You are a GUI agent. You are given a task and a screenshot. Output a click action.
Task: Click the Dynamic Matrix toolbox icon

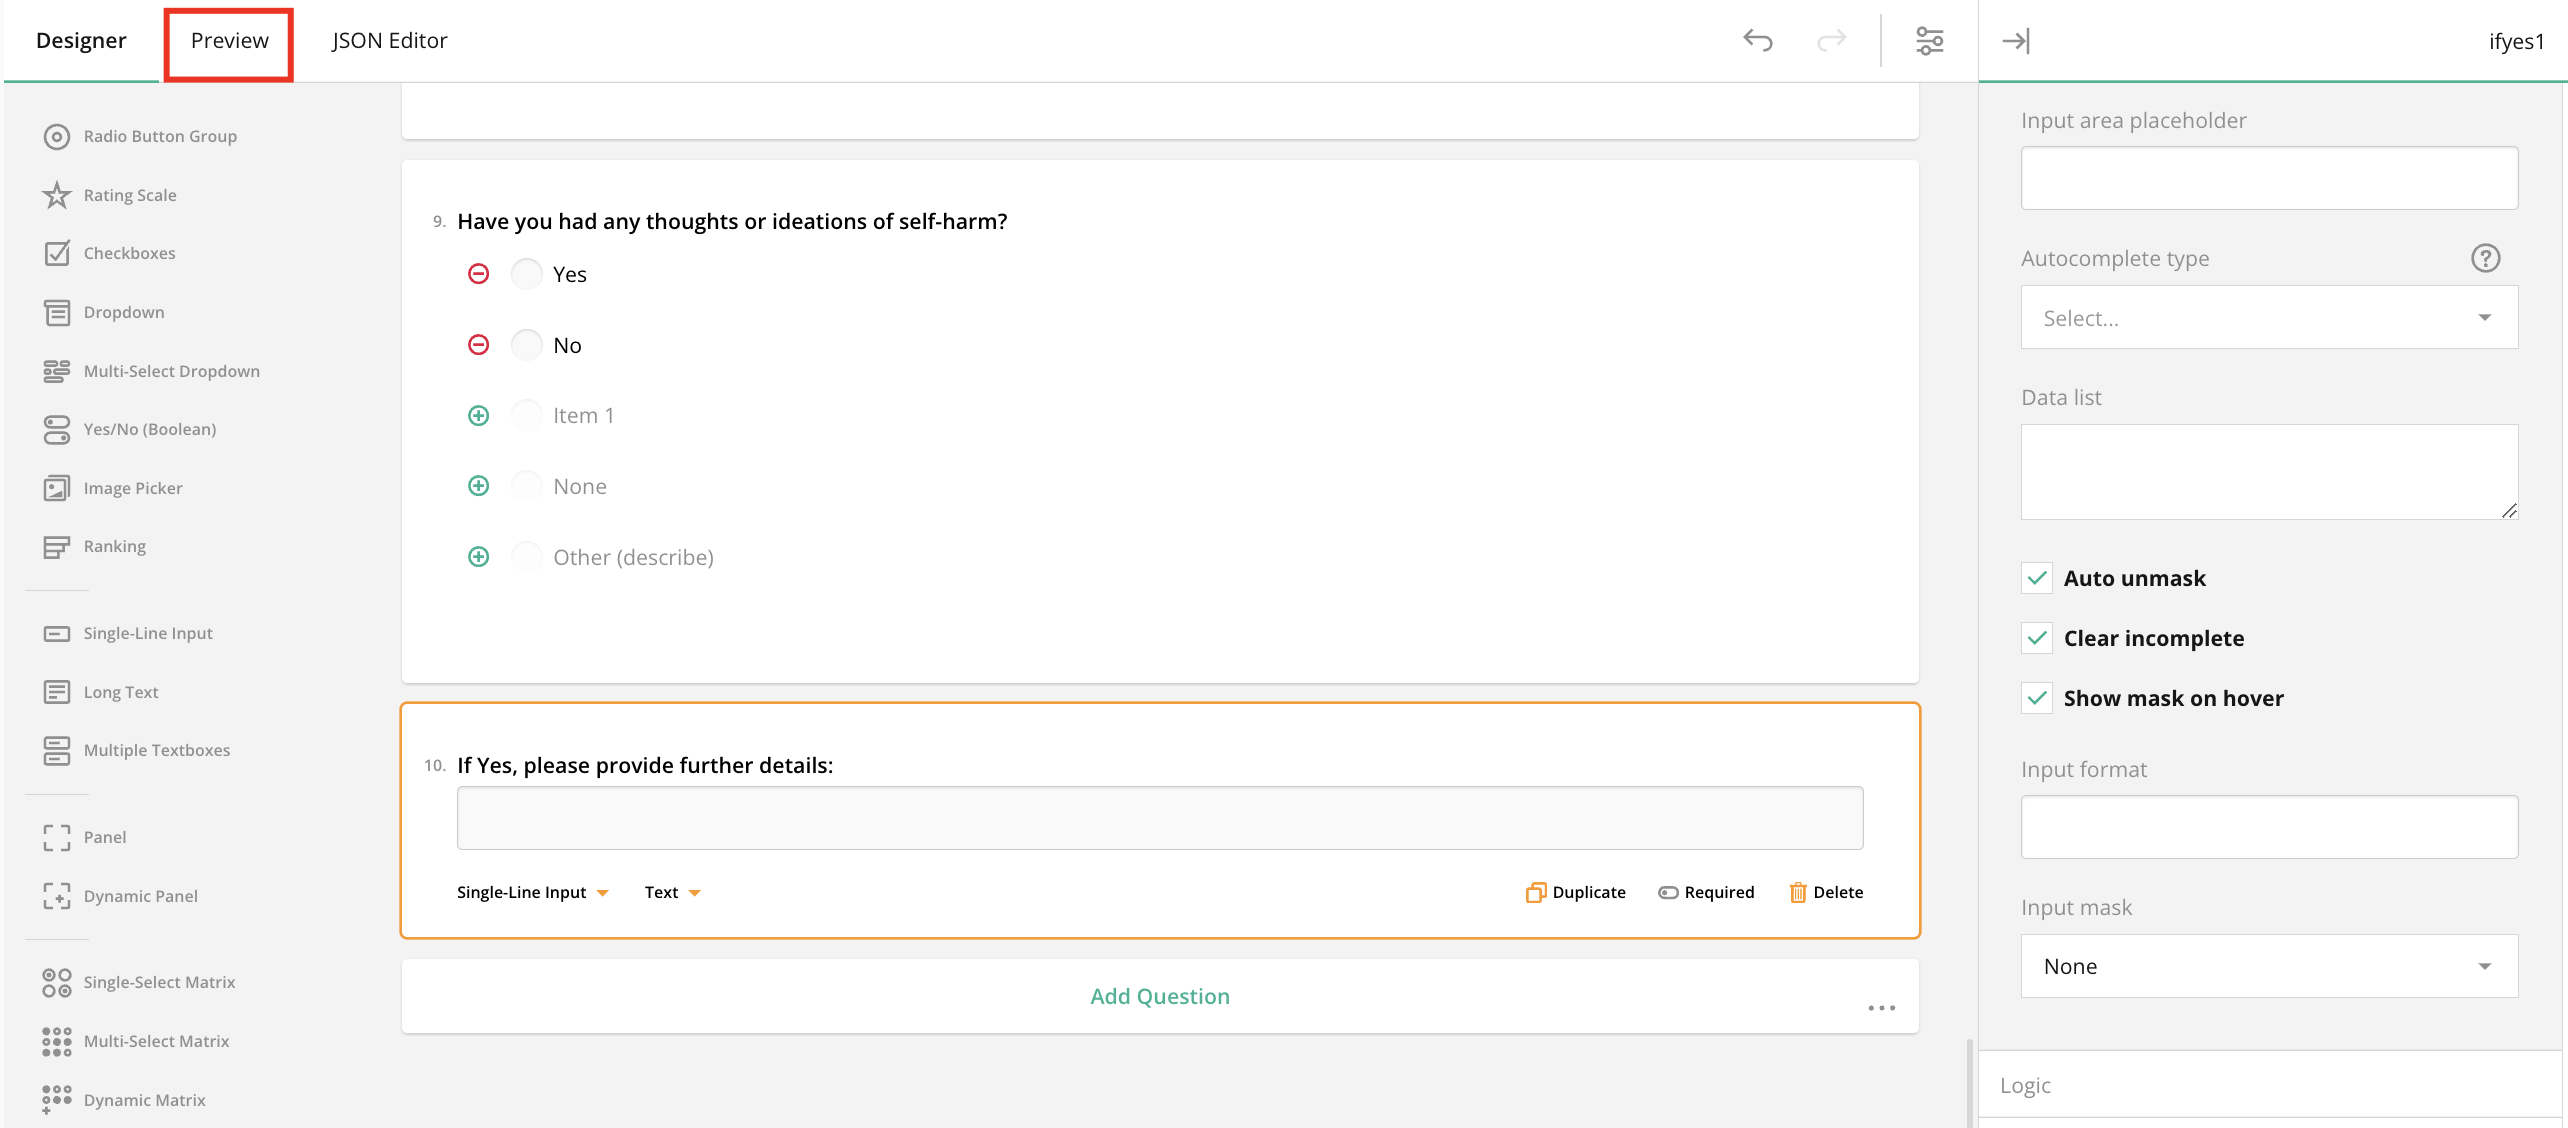57,1099
